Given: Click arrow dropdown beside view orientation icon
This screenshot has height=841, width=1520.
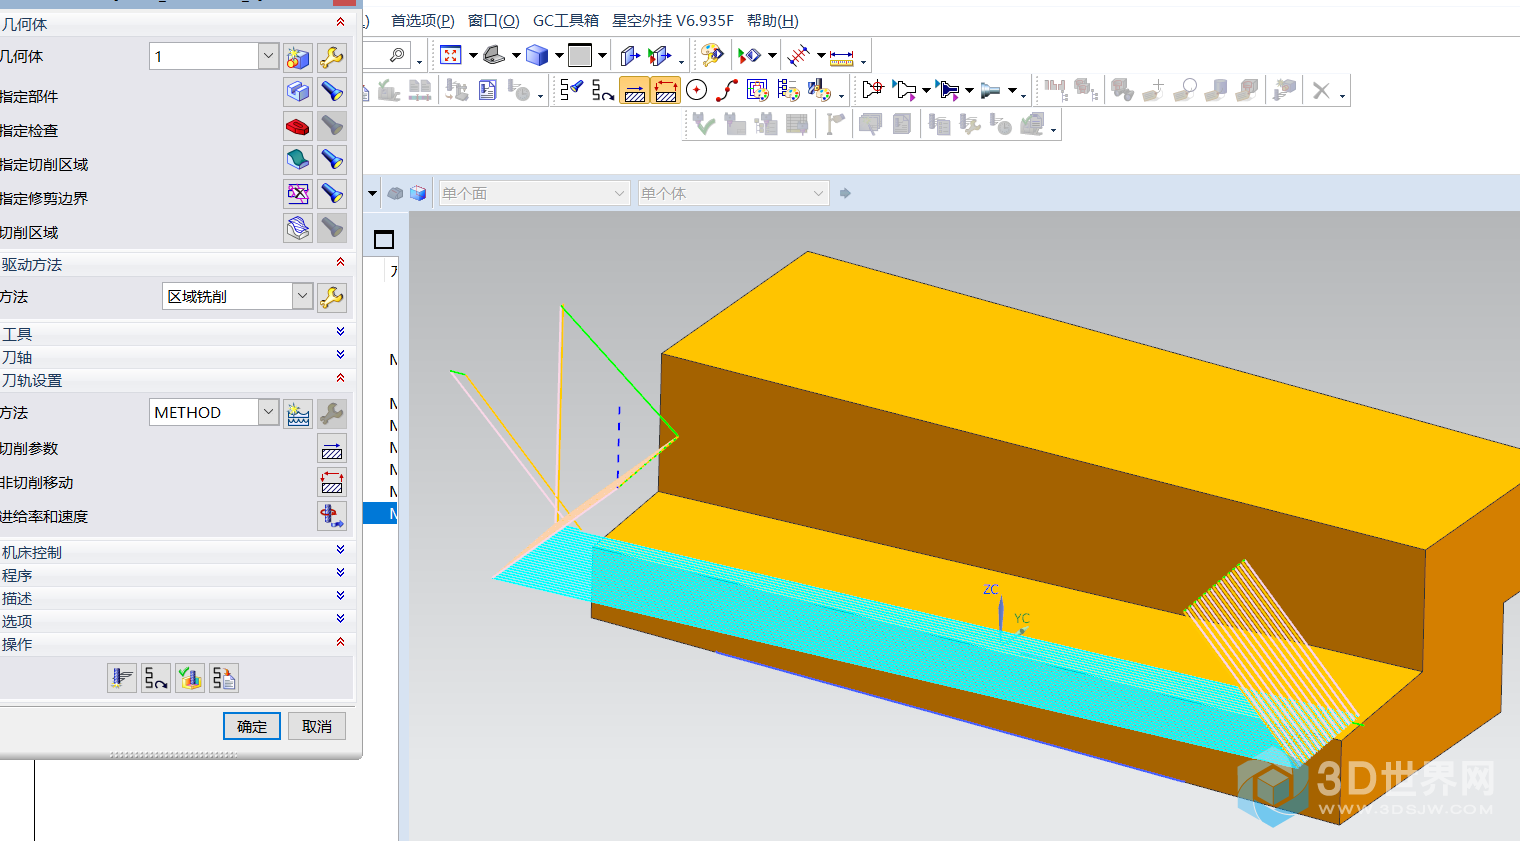Looking at the screenshot, I should (516, 56).
